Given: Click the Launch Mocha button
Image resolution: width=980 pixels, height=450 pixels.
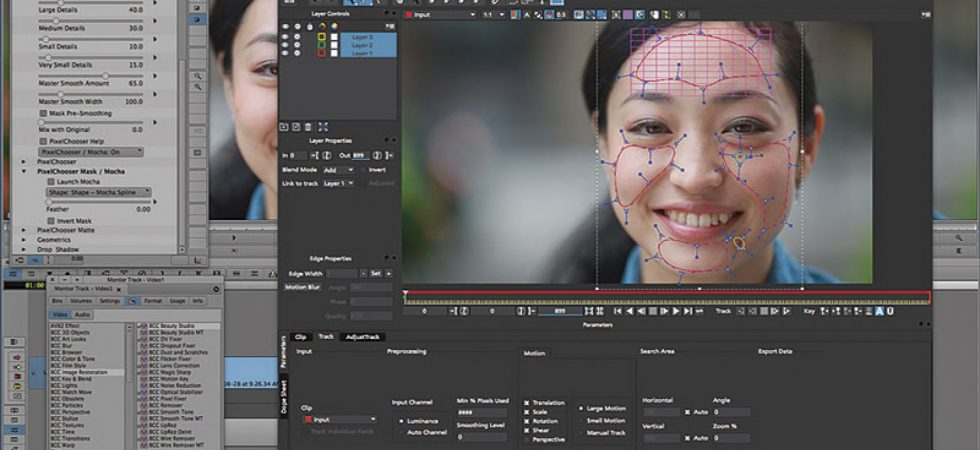Looking at the screenshot, I should tap(73, 181).
